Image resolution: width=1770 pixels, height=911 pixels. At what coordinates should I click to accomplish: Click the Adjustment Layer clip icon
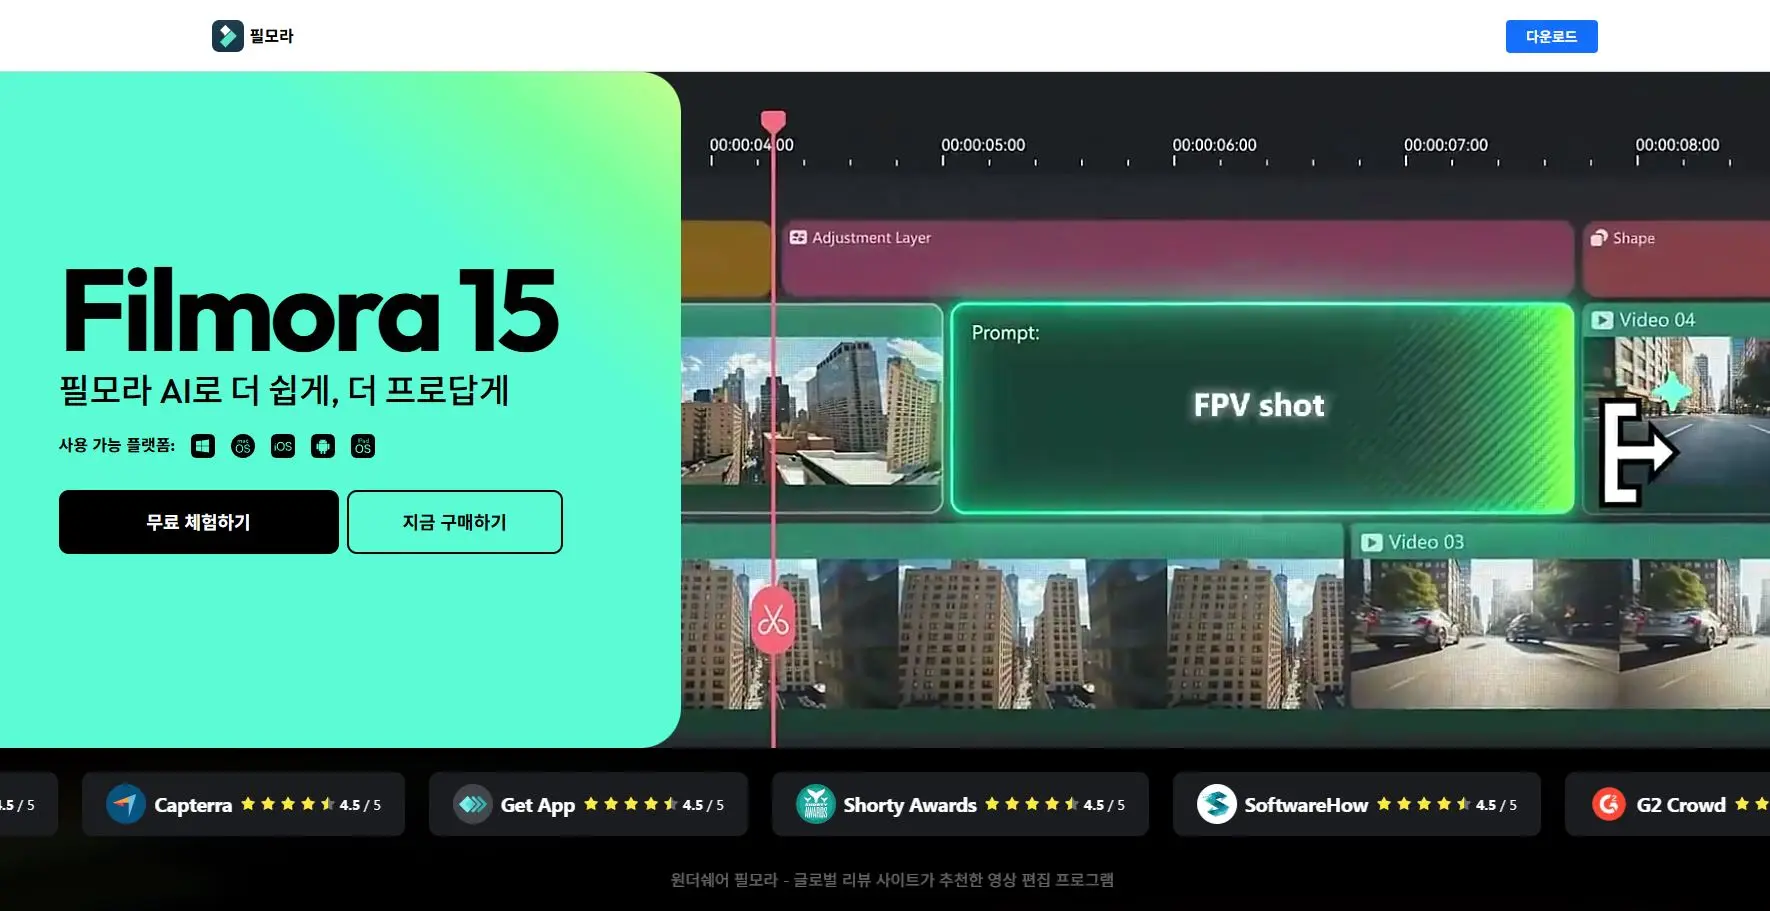[798, 238]
